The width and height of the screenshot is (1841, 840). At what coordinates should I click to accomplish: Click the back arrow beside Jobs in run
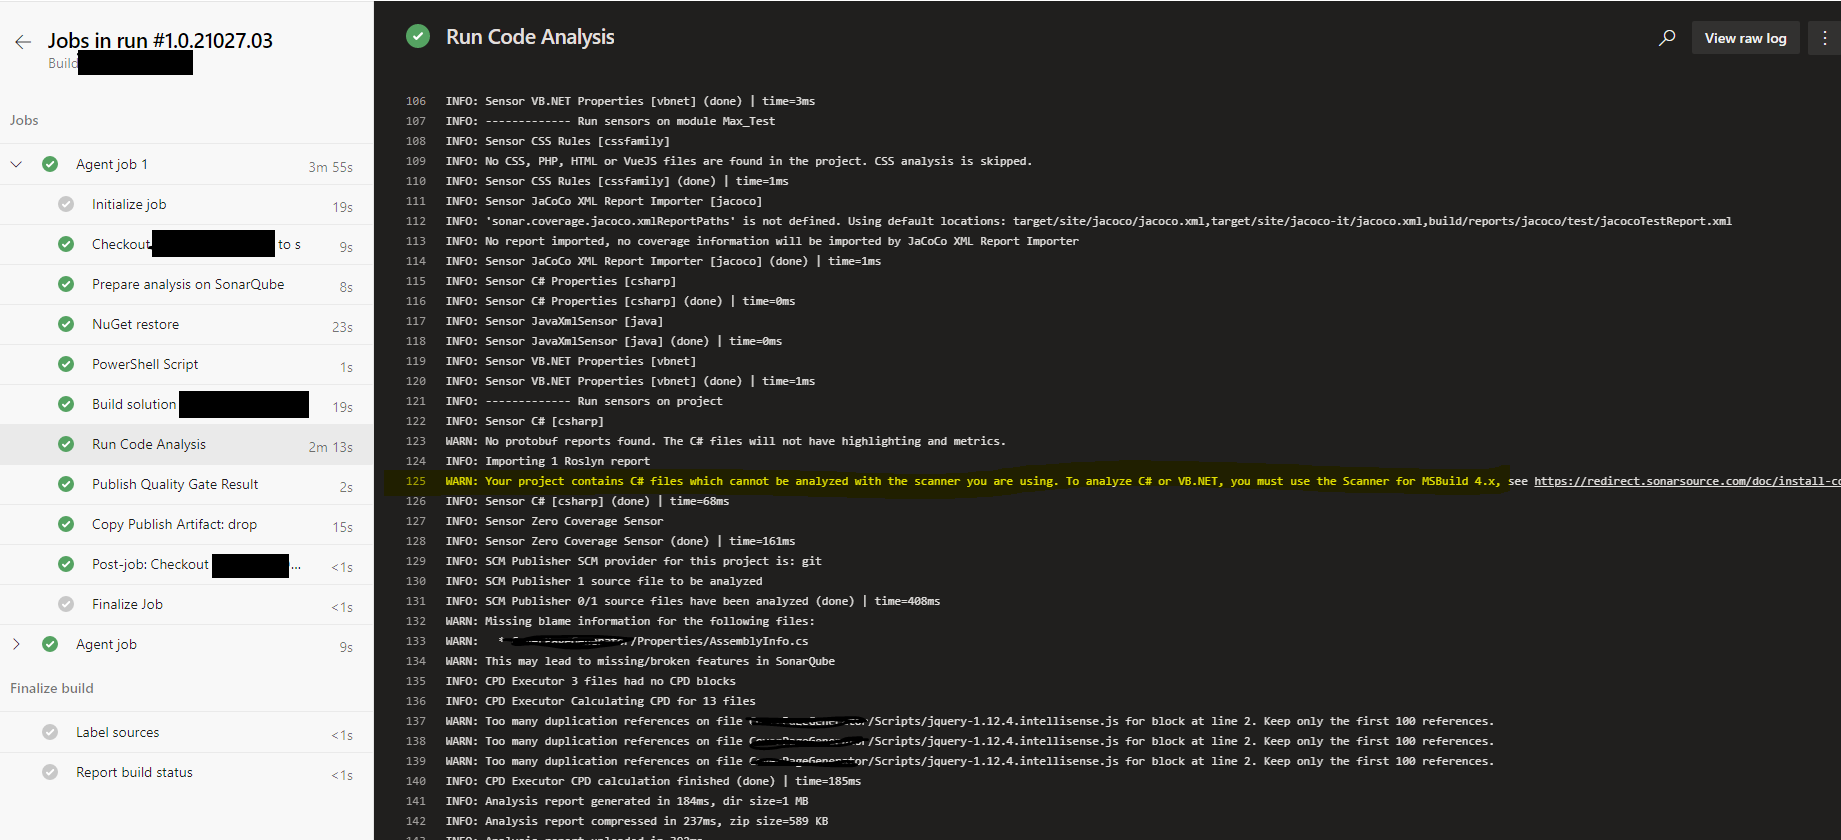pyautogui.click(x=22, y=42)
